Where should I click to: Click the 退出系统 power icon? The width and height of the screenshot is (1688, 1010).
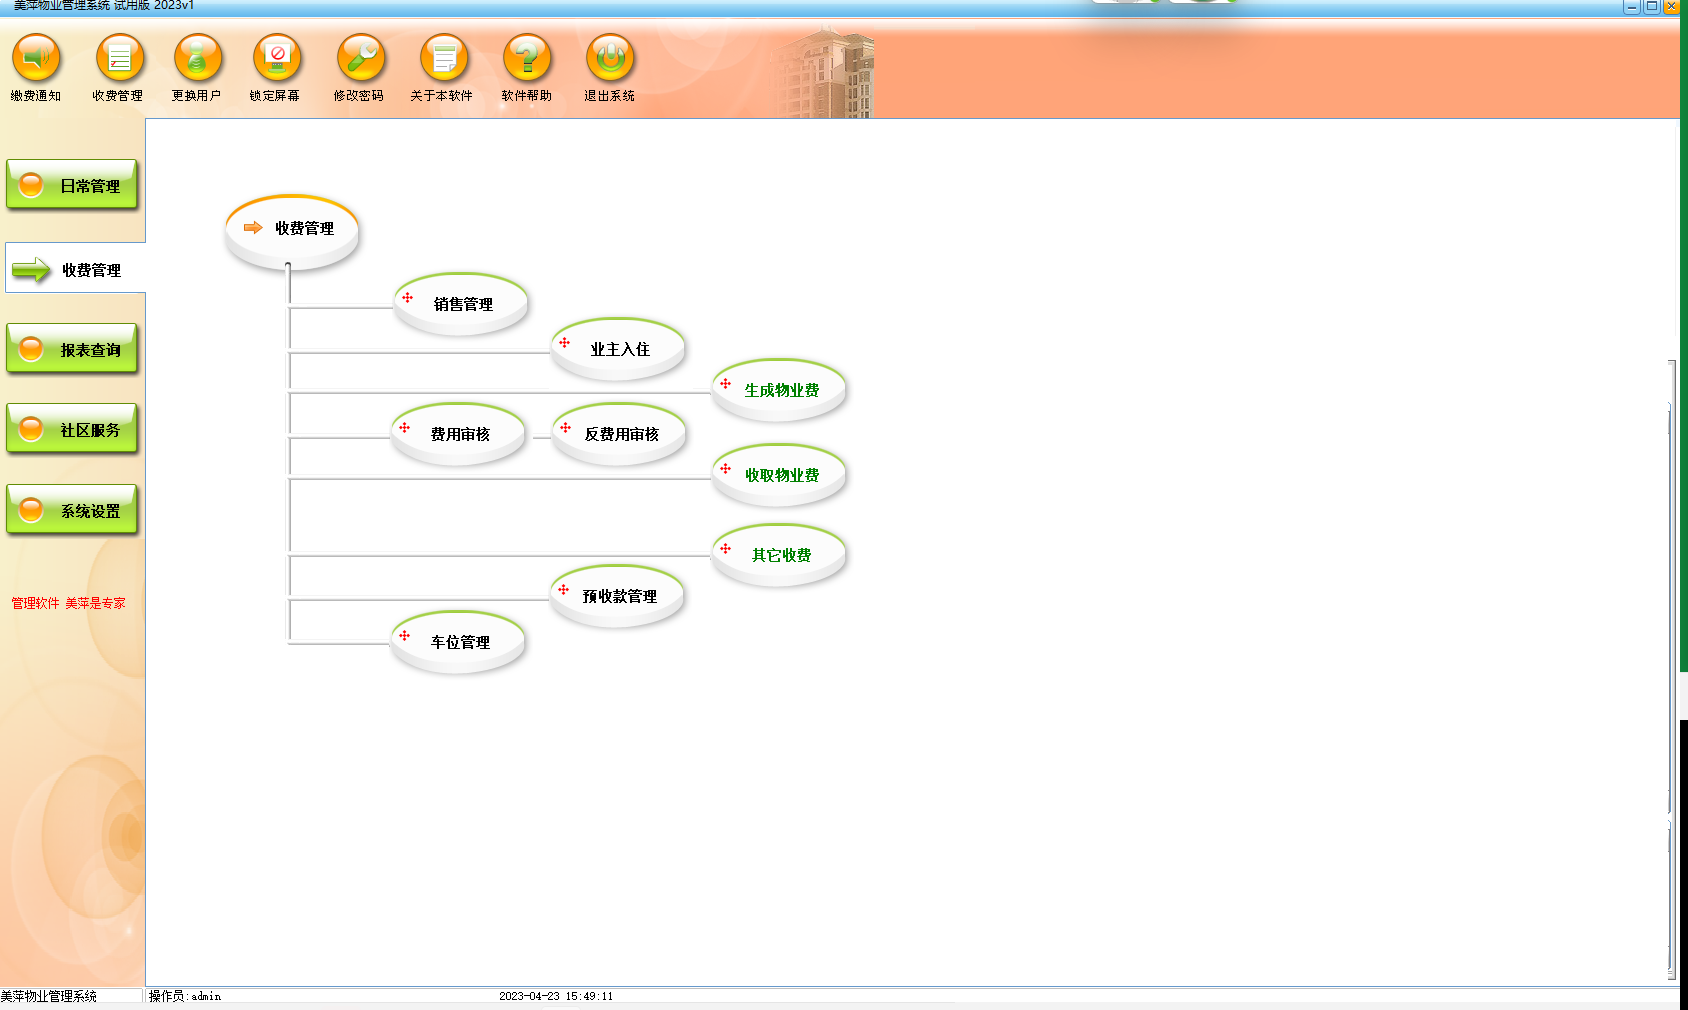[x=610, y=59]
